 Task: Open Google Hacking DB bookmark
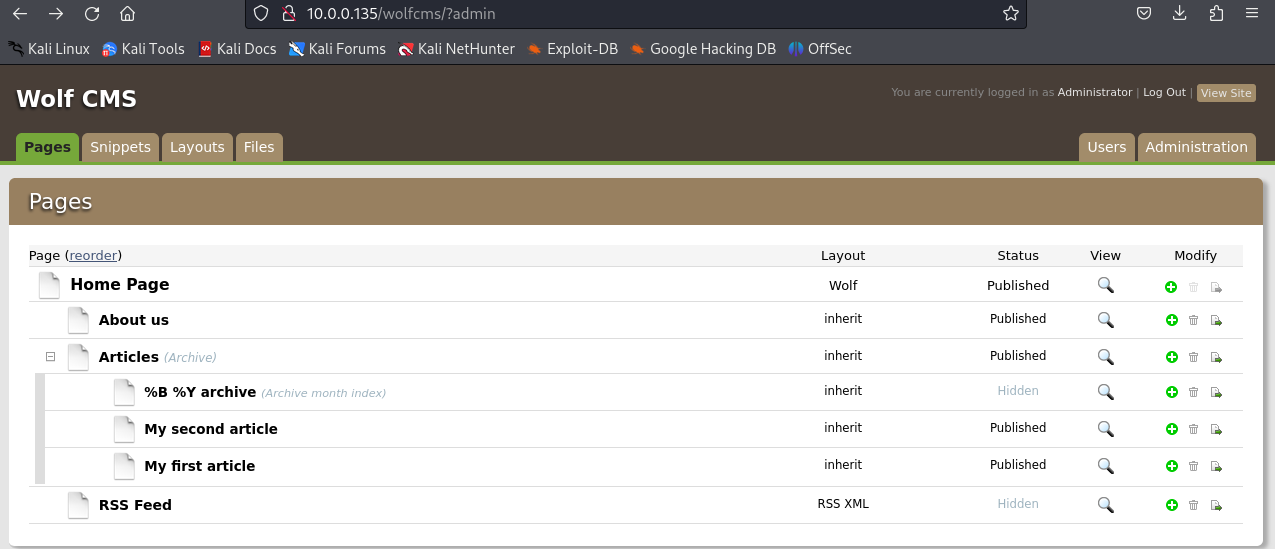pyautogui.click(x=703, y=48)
